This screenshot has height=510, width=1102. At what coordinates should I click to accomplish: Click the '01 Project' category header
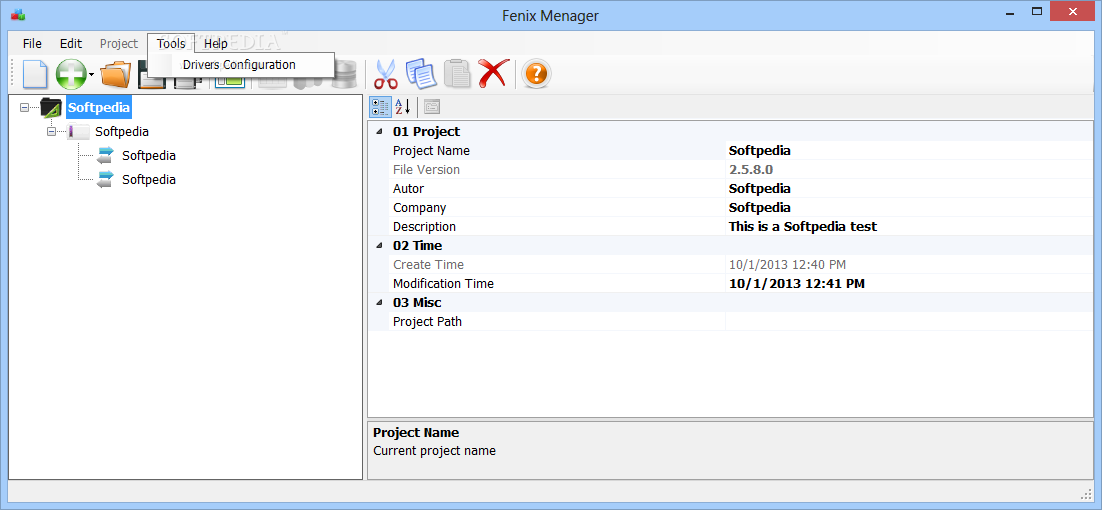427,131
